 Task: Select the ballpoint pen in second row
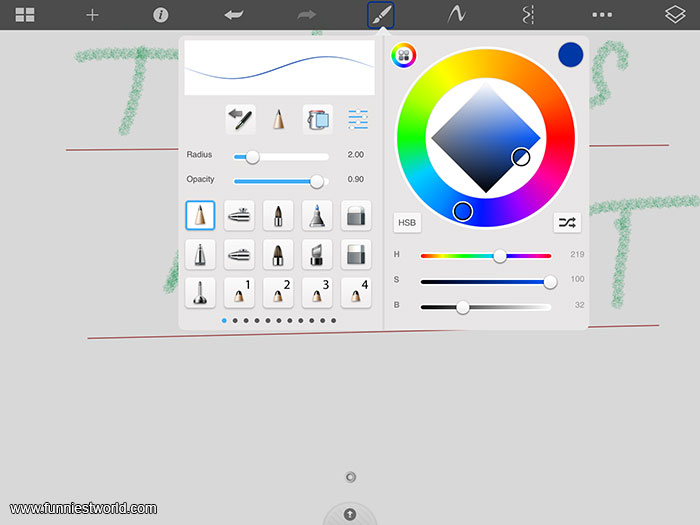200,254
